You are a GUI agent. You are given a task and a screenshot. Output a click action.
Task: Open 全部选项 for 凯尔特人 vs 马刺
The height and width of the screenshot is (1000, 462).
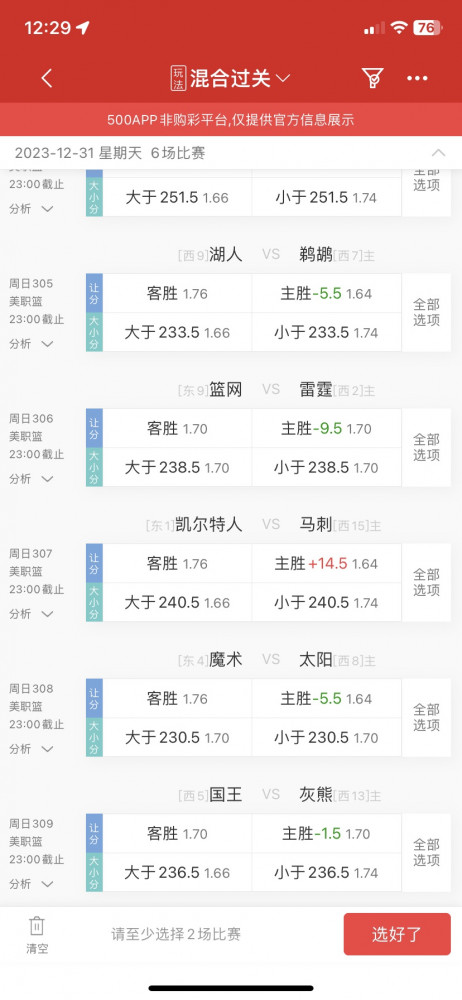pyautogui.click(x=426, y=582)
